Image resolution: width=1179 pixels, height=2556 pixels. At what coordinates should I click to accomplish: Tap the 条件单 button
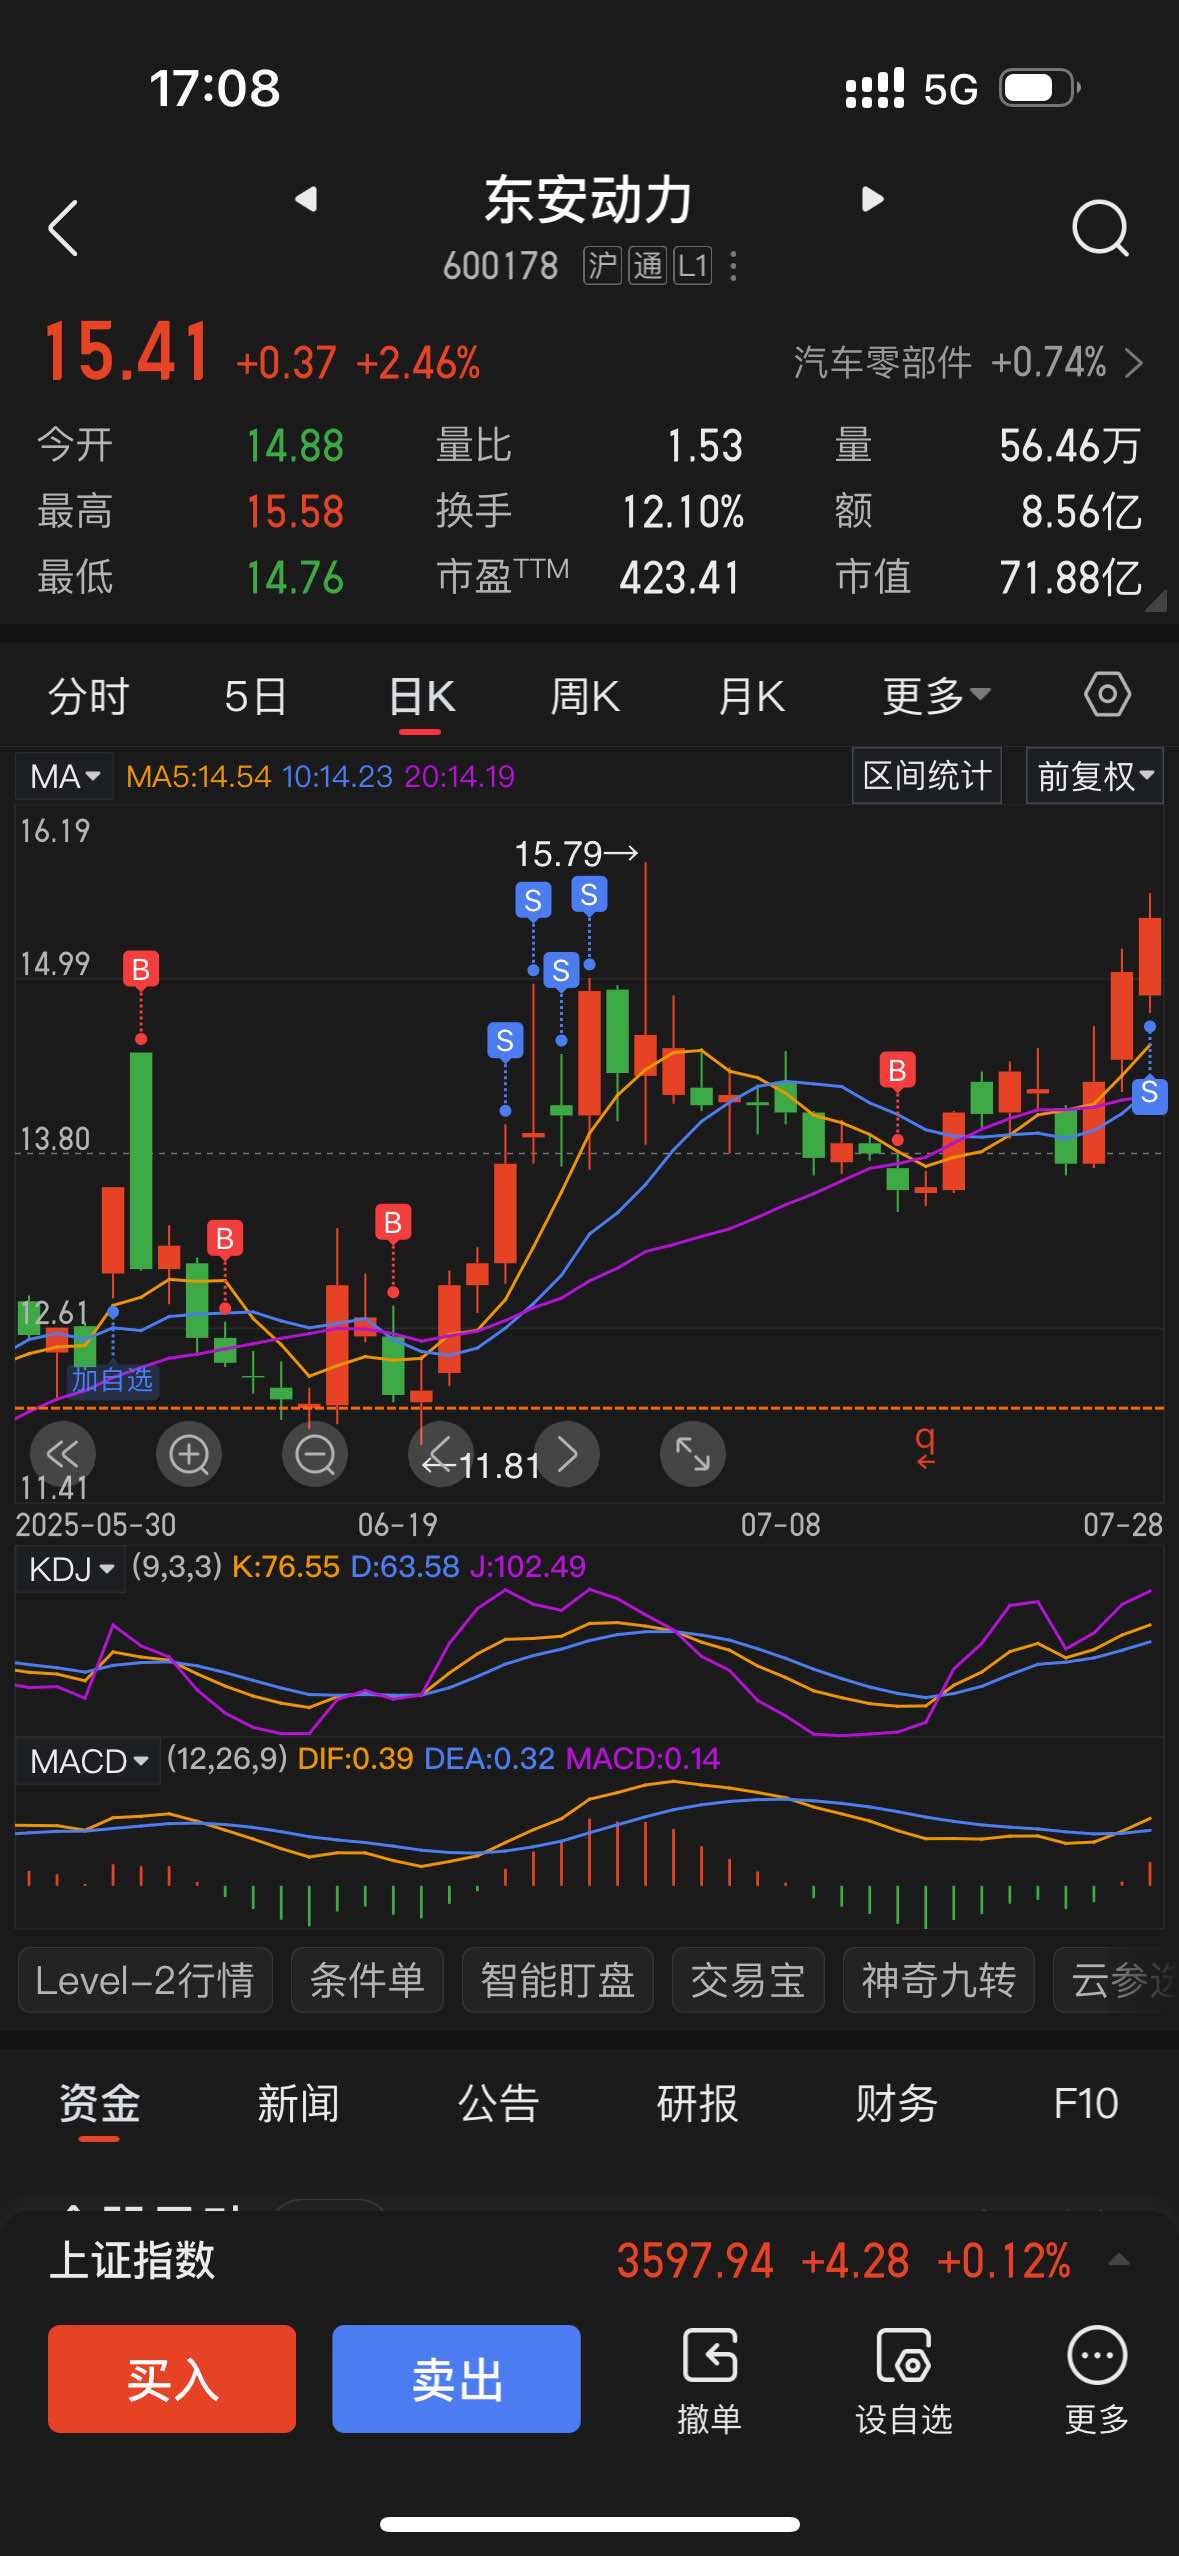(x=367, y=1980)
